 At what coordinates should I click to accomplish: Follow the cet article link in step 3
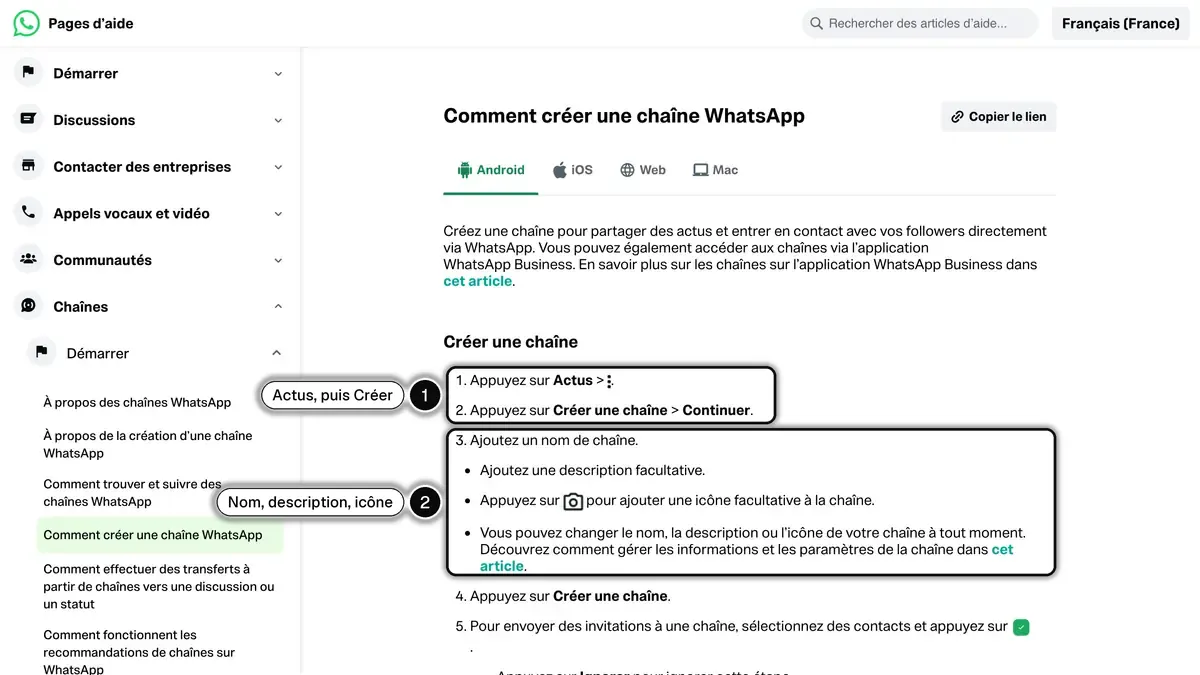(746, 558)
